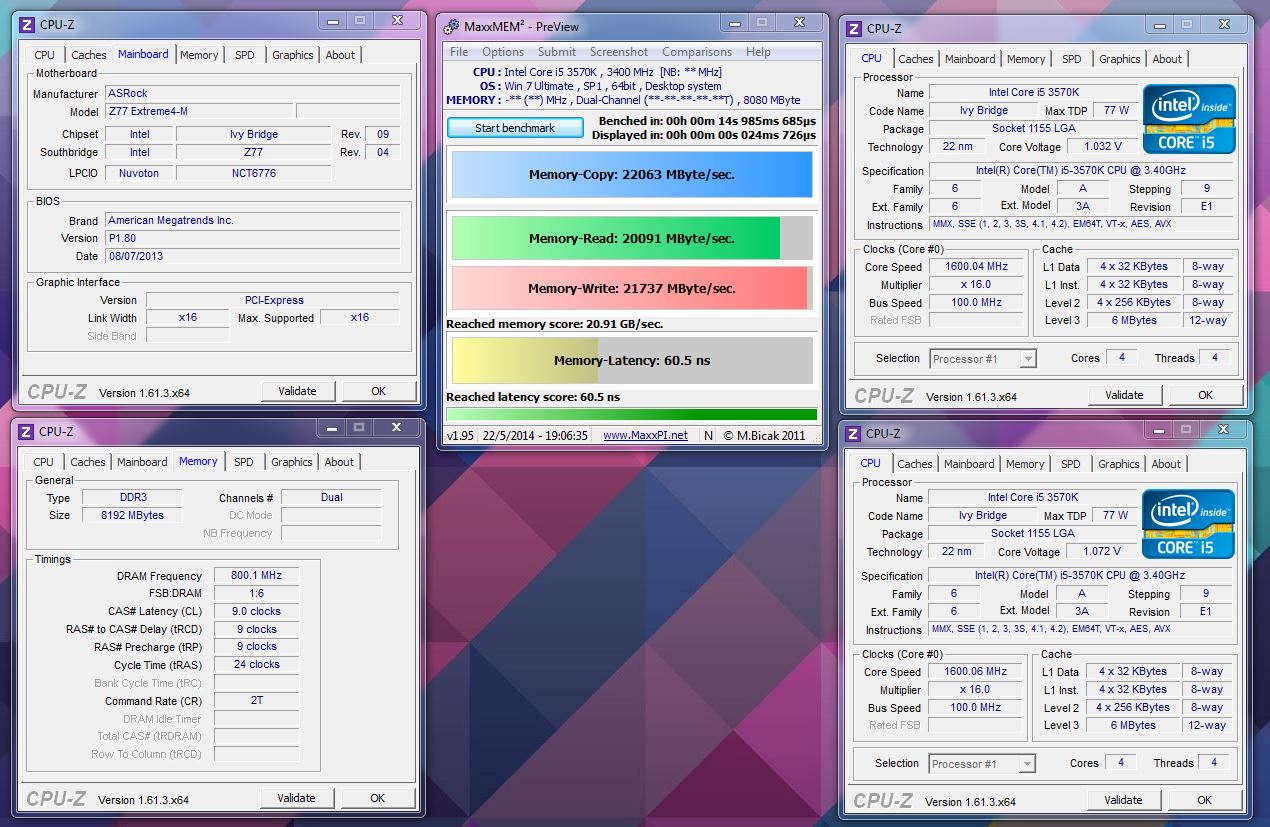This screenshot has width=1270, height=827.
Task: Select Memory tab in Mainboard window
Action: pos(199,55)
